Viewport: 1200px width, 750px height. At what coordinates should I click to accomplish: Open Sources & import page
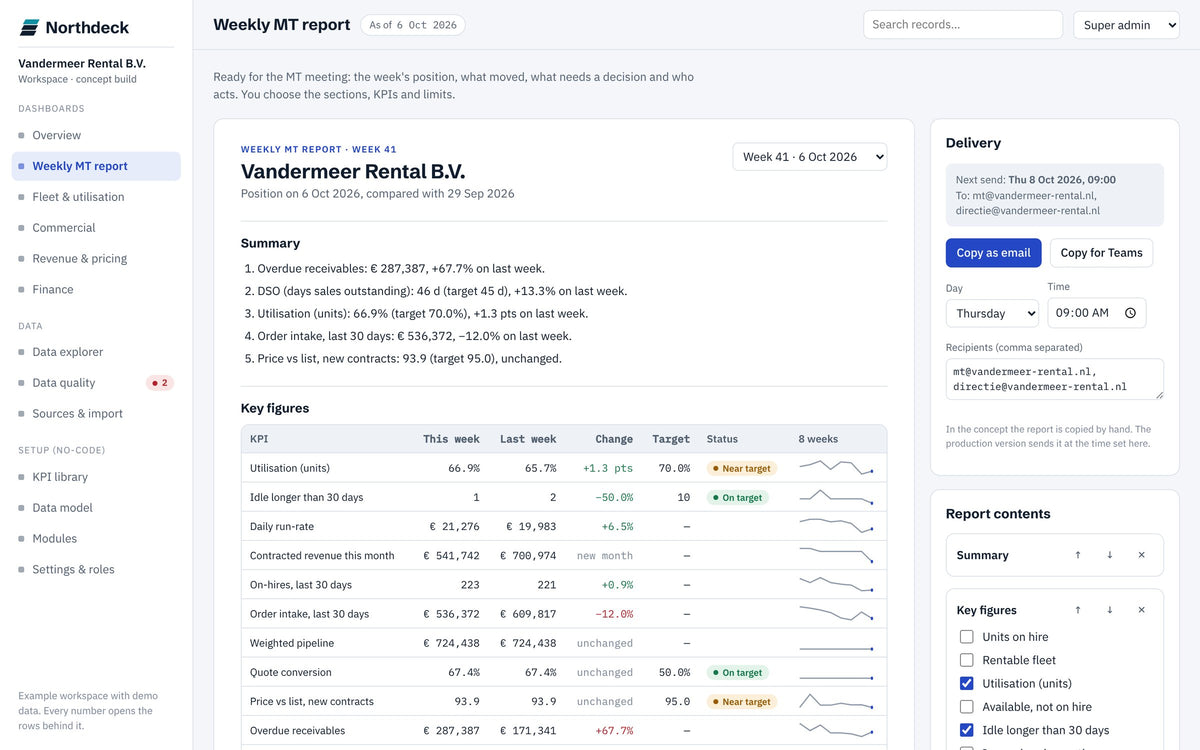point(96,414)
